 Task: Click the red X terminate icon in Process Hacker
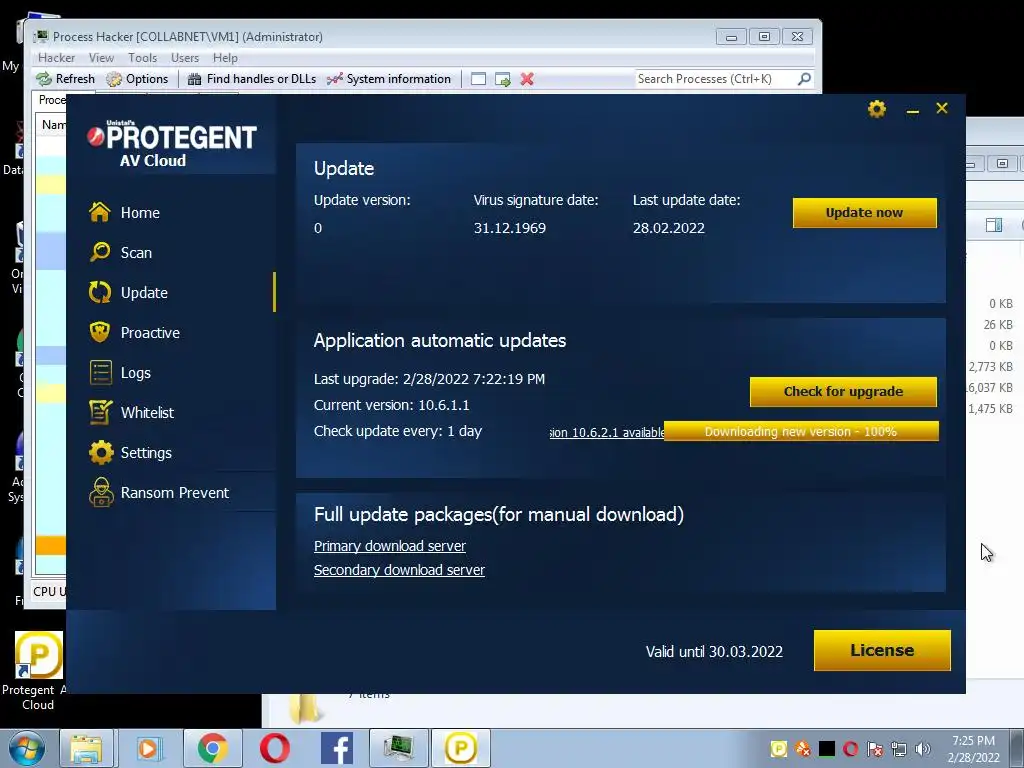(527, 79)
